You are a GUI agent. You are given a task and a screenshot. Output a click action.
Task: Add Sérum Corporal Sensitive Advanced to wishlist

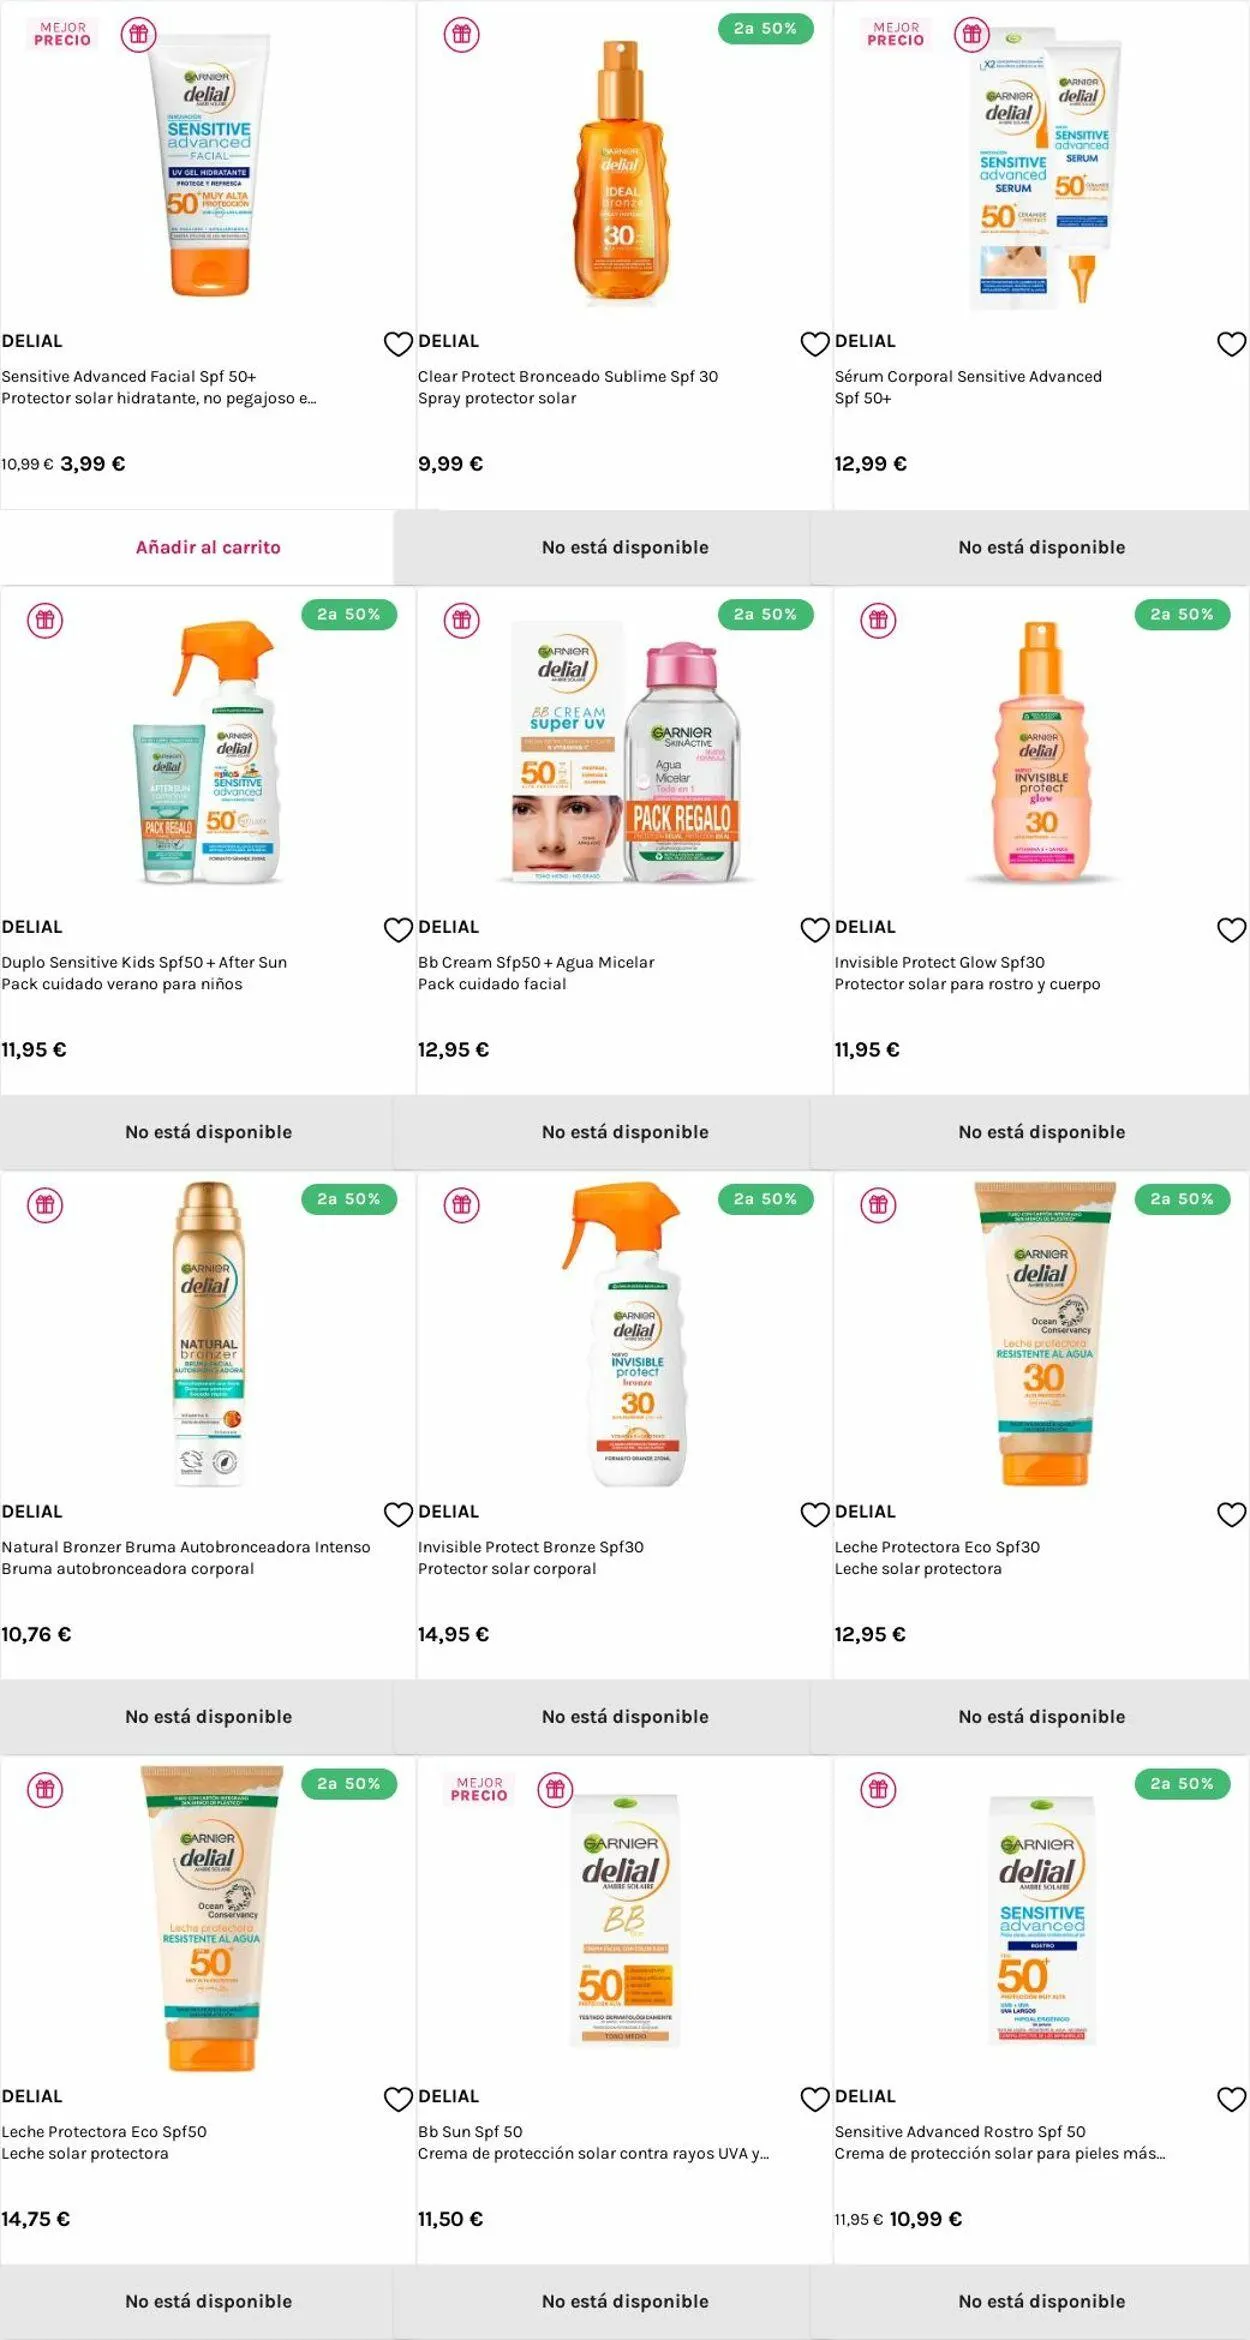pyautogui.click(x=1231, y=344)
